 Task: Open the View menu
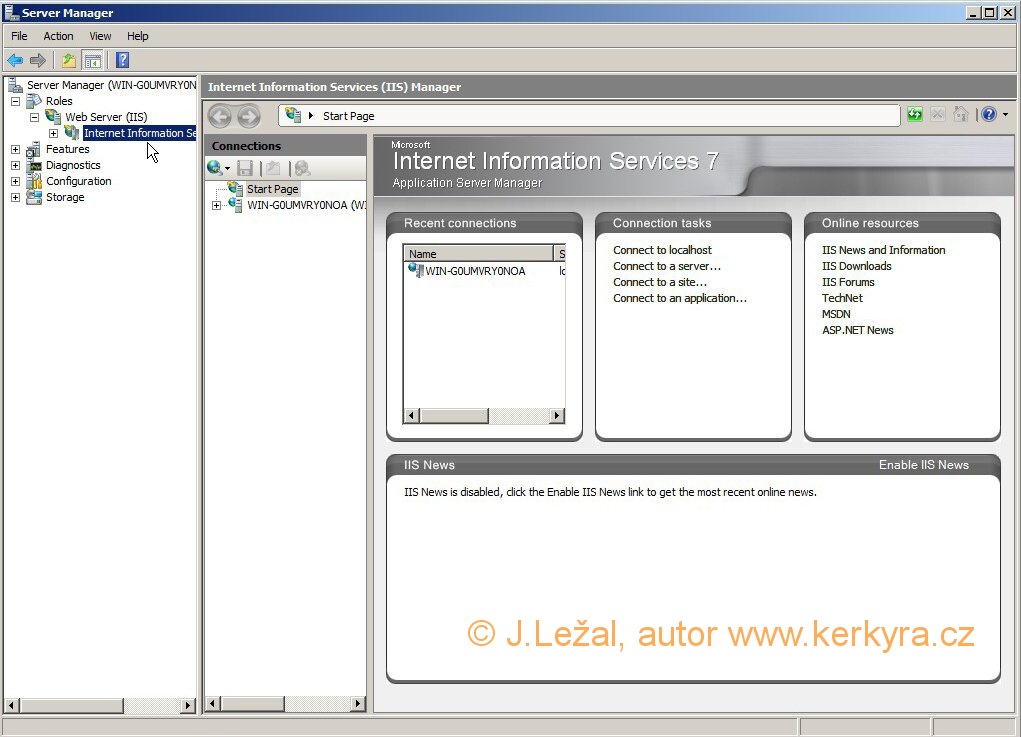[x=100, y=36]
